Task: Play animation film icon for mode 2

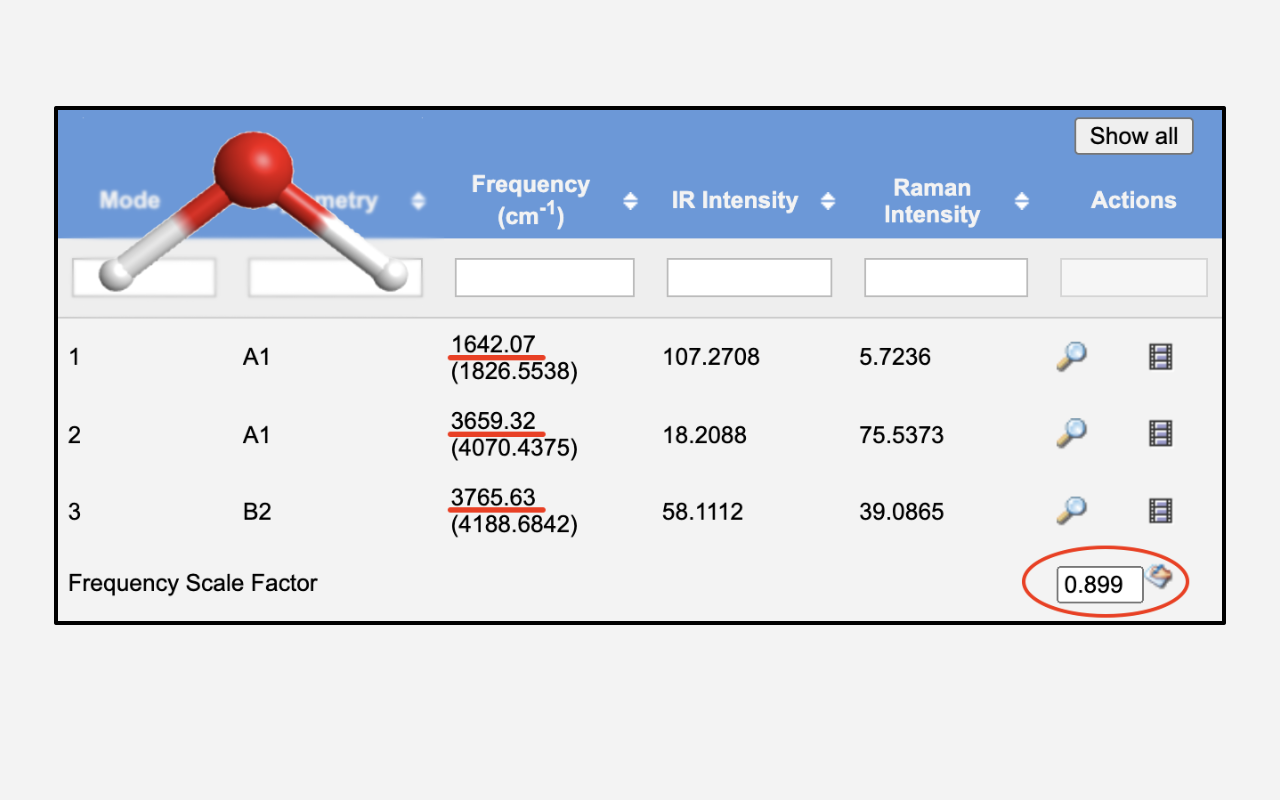Action: tap(1160, 433)
